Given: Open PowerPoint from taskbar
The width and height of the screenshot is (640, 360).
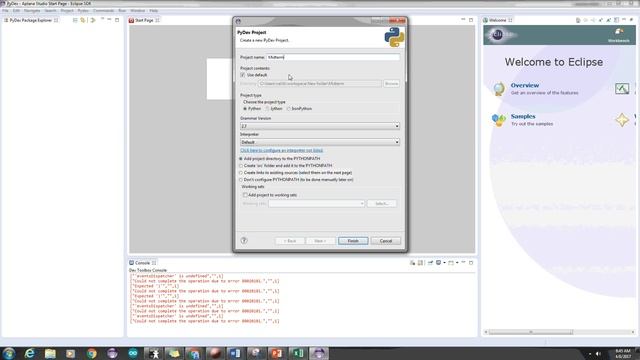Looking at the screenshot, I should [x=277, y=353].
